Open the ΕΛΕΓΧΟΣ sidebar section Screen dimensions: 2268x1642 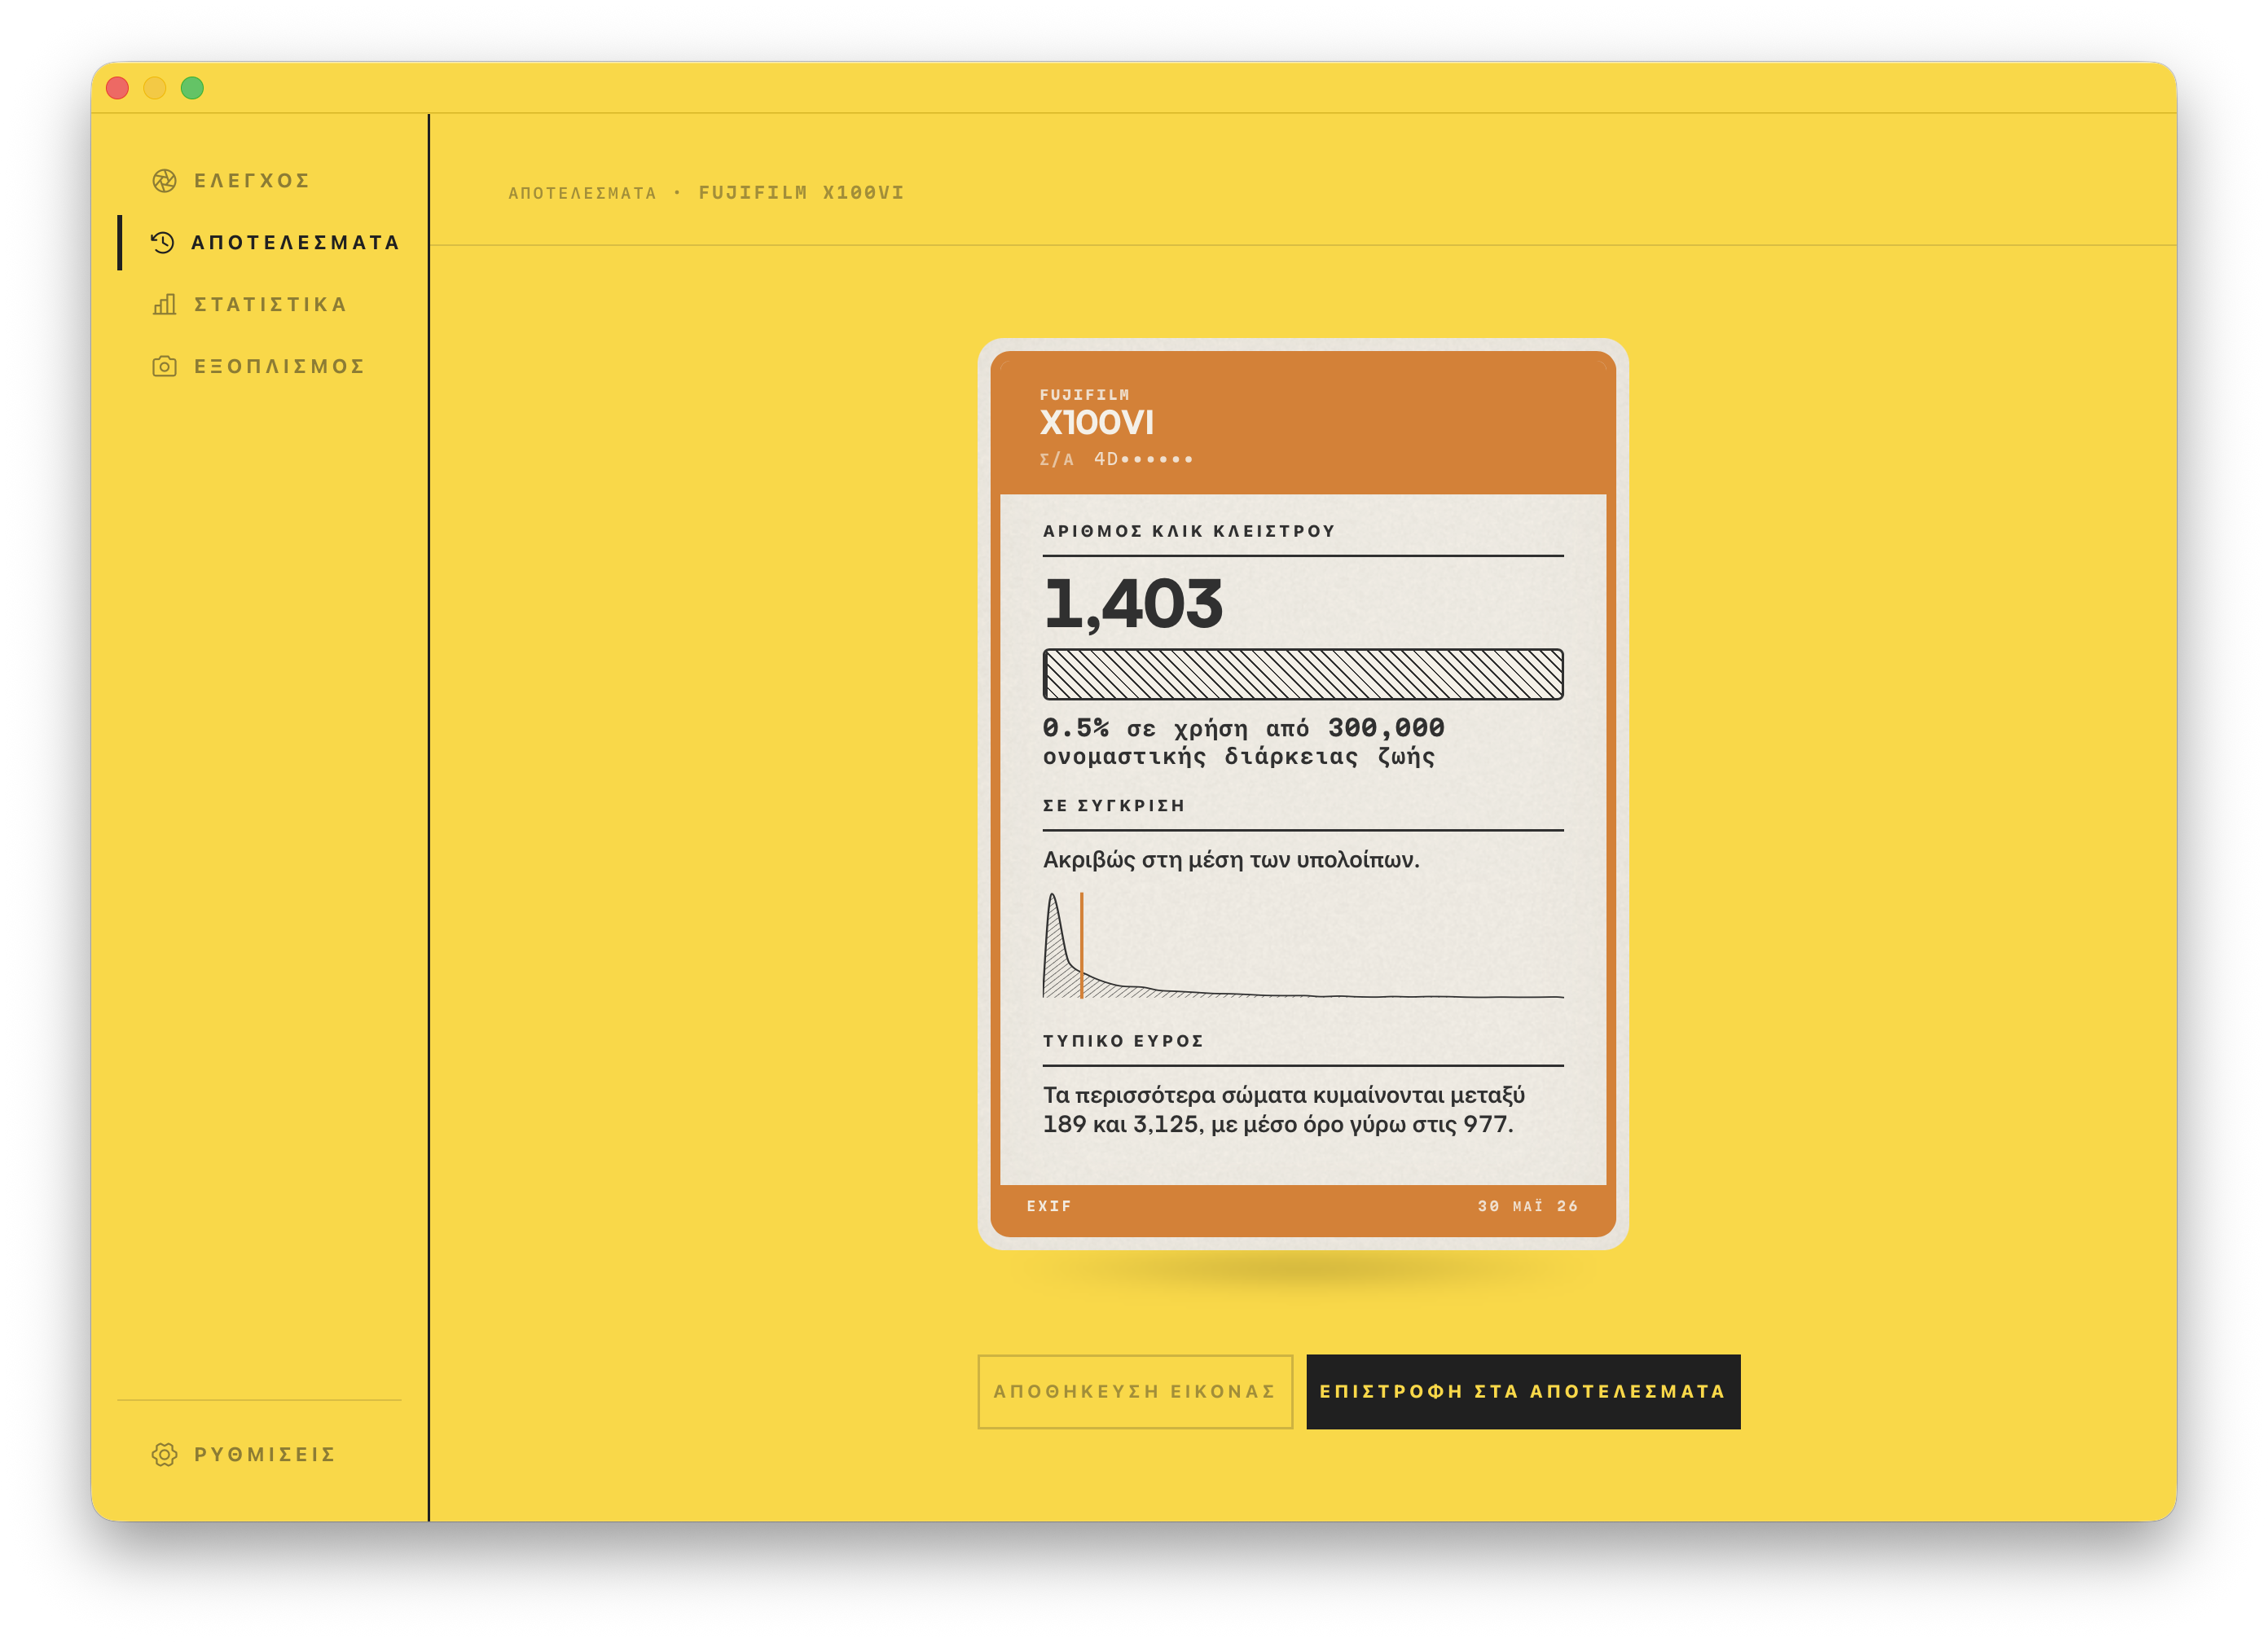pyautogui.click(x=251, y=181)
